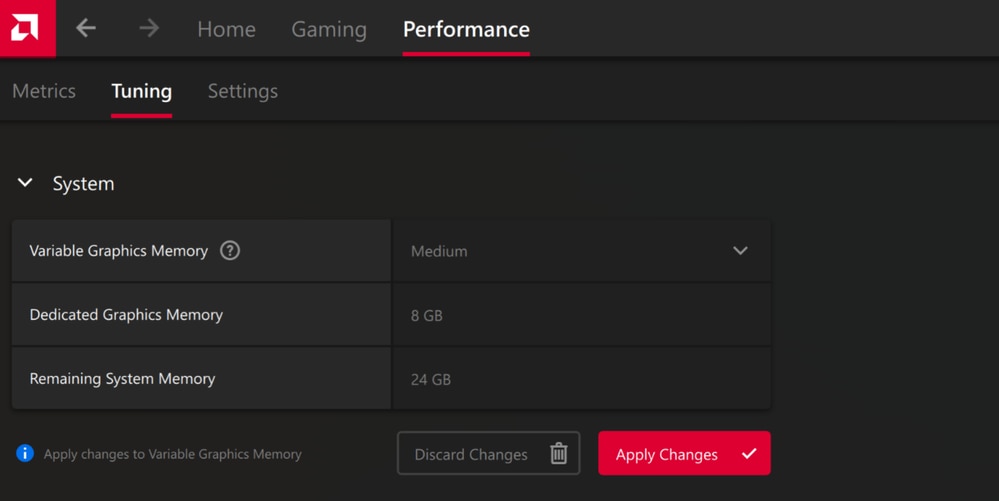The image size is (999, 501).
Task: Click the trash can icon
Action: 559,453
